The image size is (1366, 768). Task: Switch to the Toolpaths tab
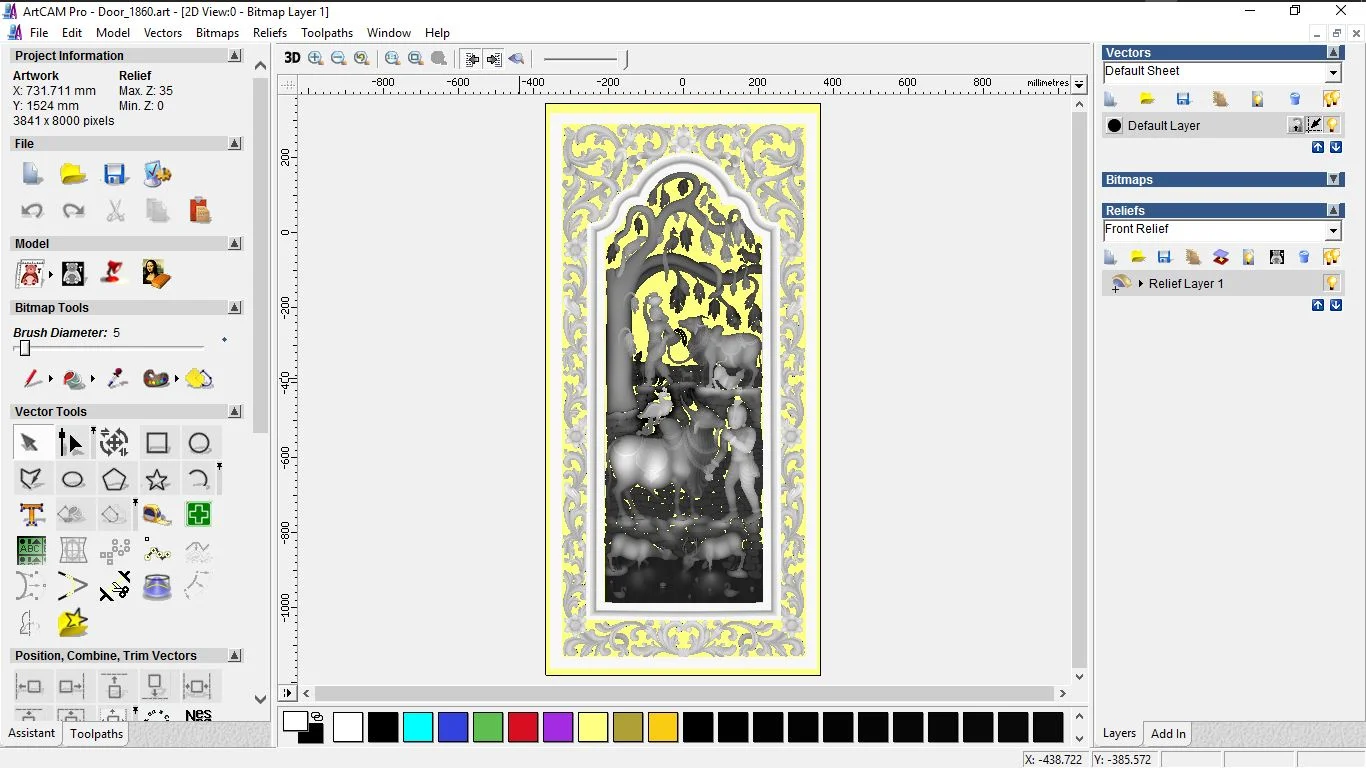pyautogui.click(x=96, y=733)
